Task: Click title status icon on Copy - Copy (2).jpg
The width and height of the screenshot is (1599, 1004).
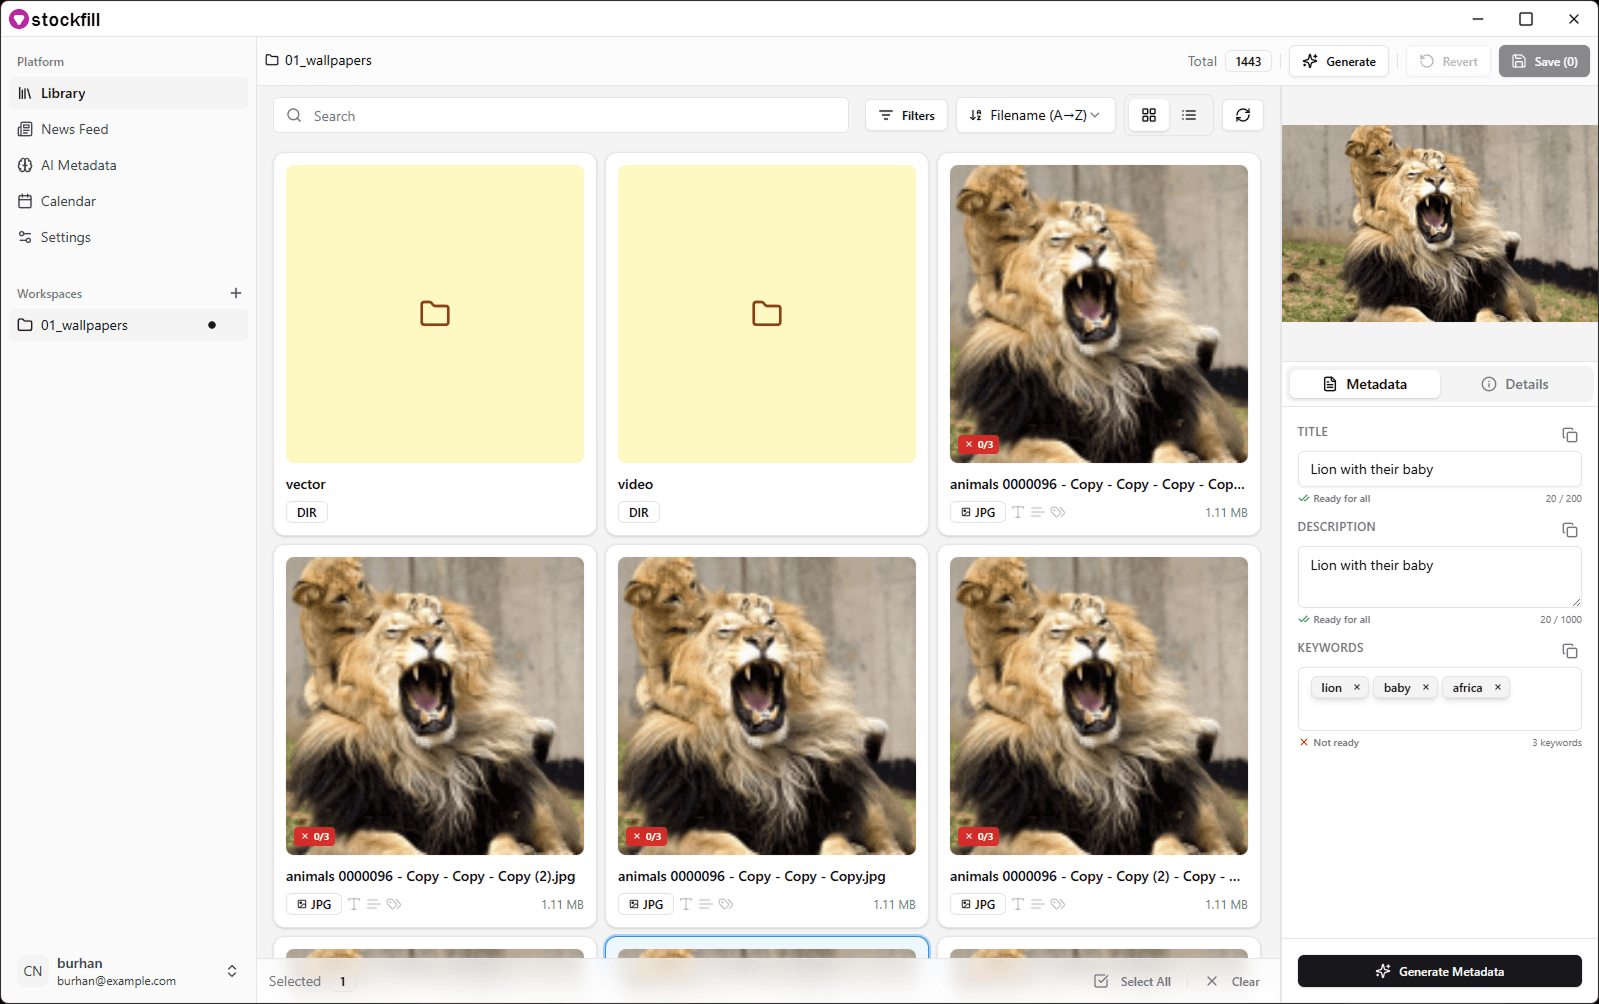Action: pyautogui.click(x=354, y=904)
